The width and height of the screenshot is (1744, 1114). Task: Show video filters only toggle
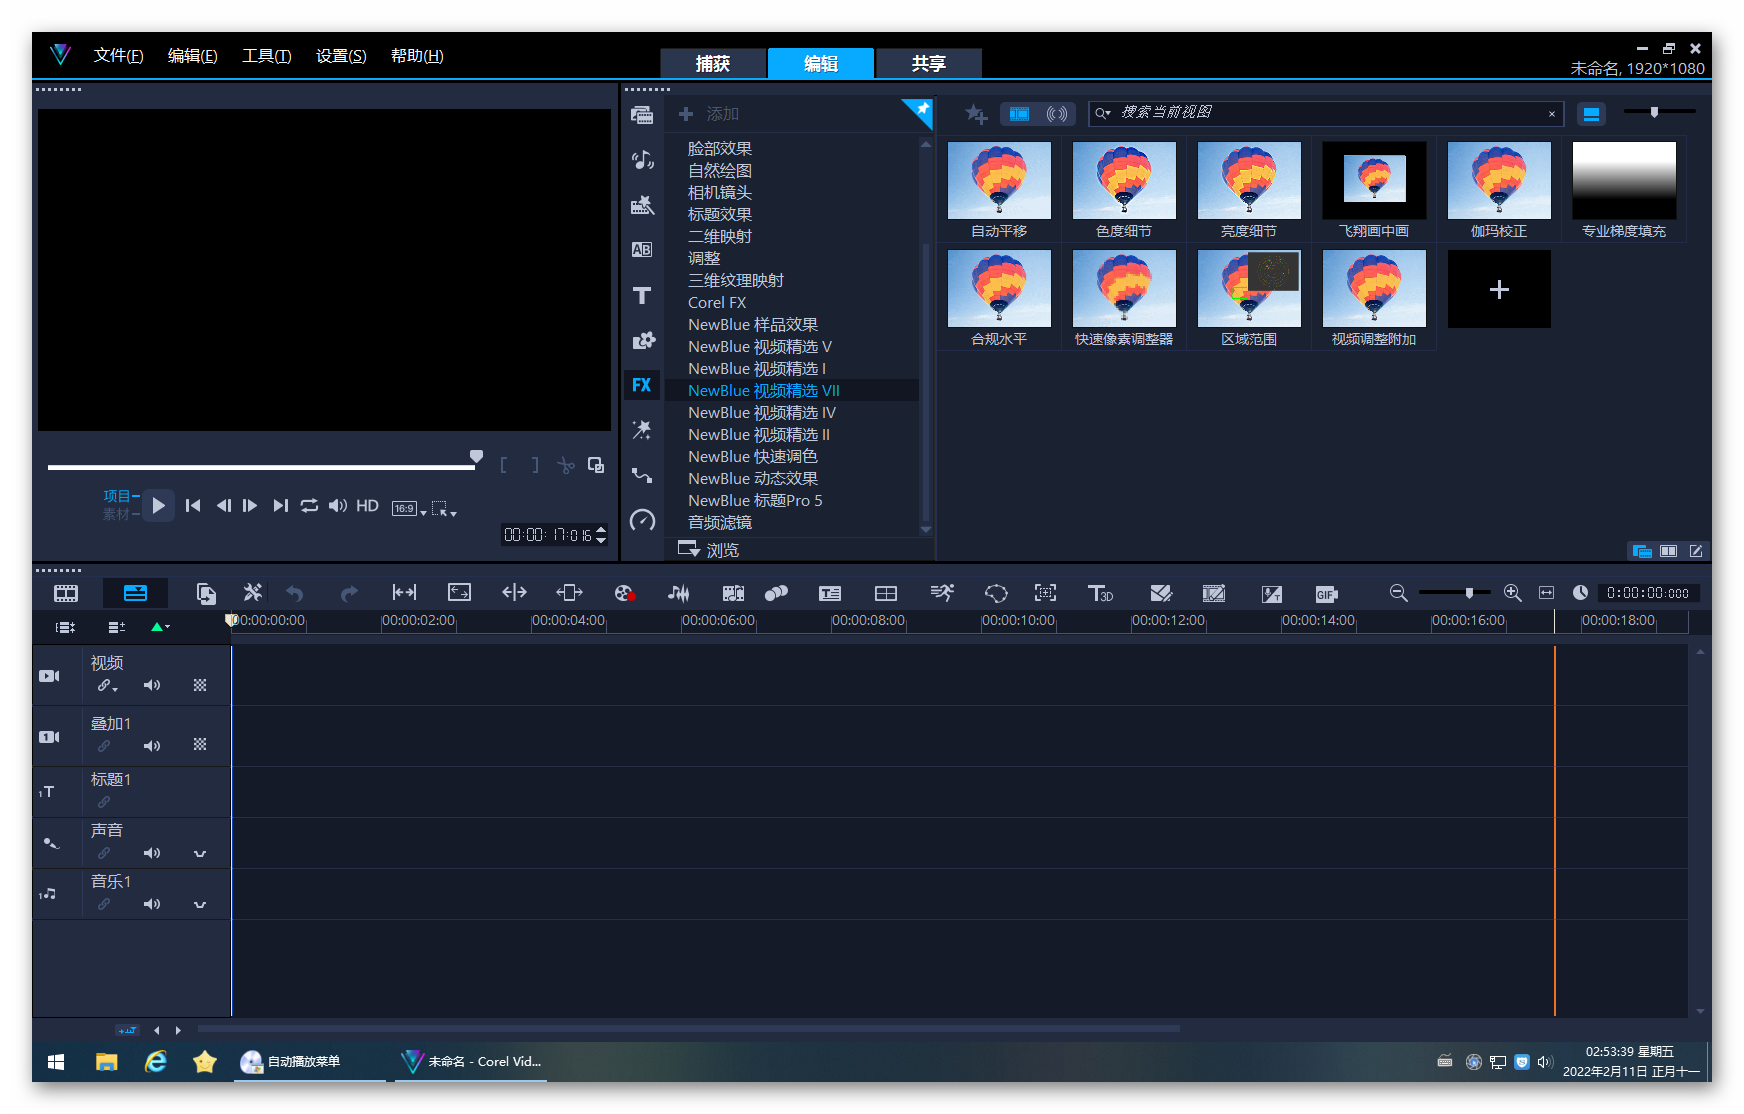pyautogui.click(x=1019, y=114)
